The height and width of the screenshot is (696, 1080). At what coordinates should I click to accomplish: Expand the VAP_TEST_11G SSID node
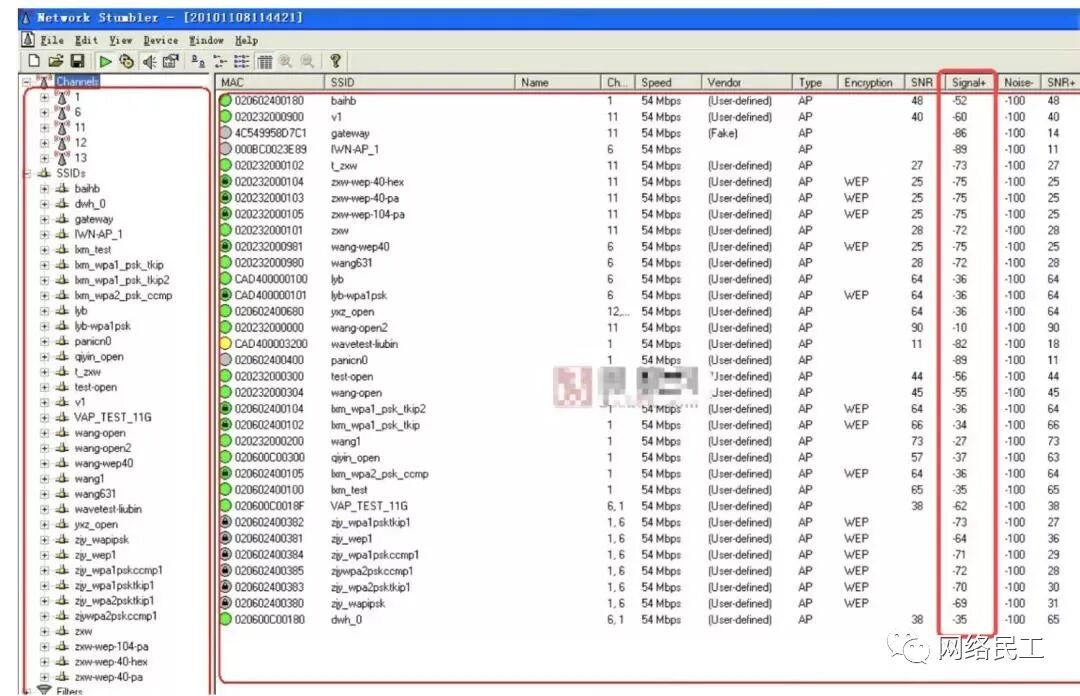(44, 418)
